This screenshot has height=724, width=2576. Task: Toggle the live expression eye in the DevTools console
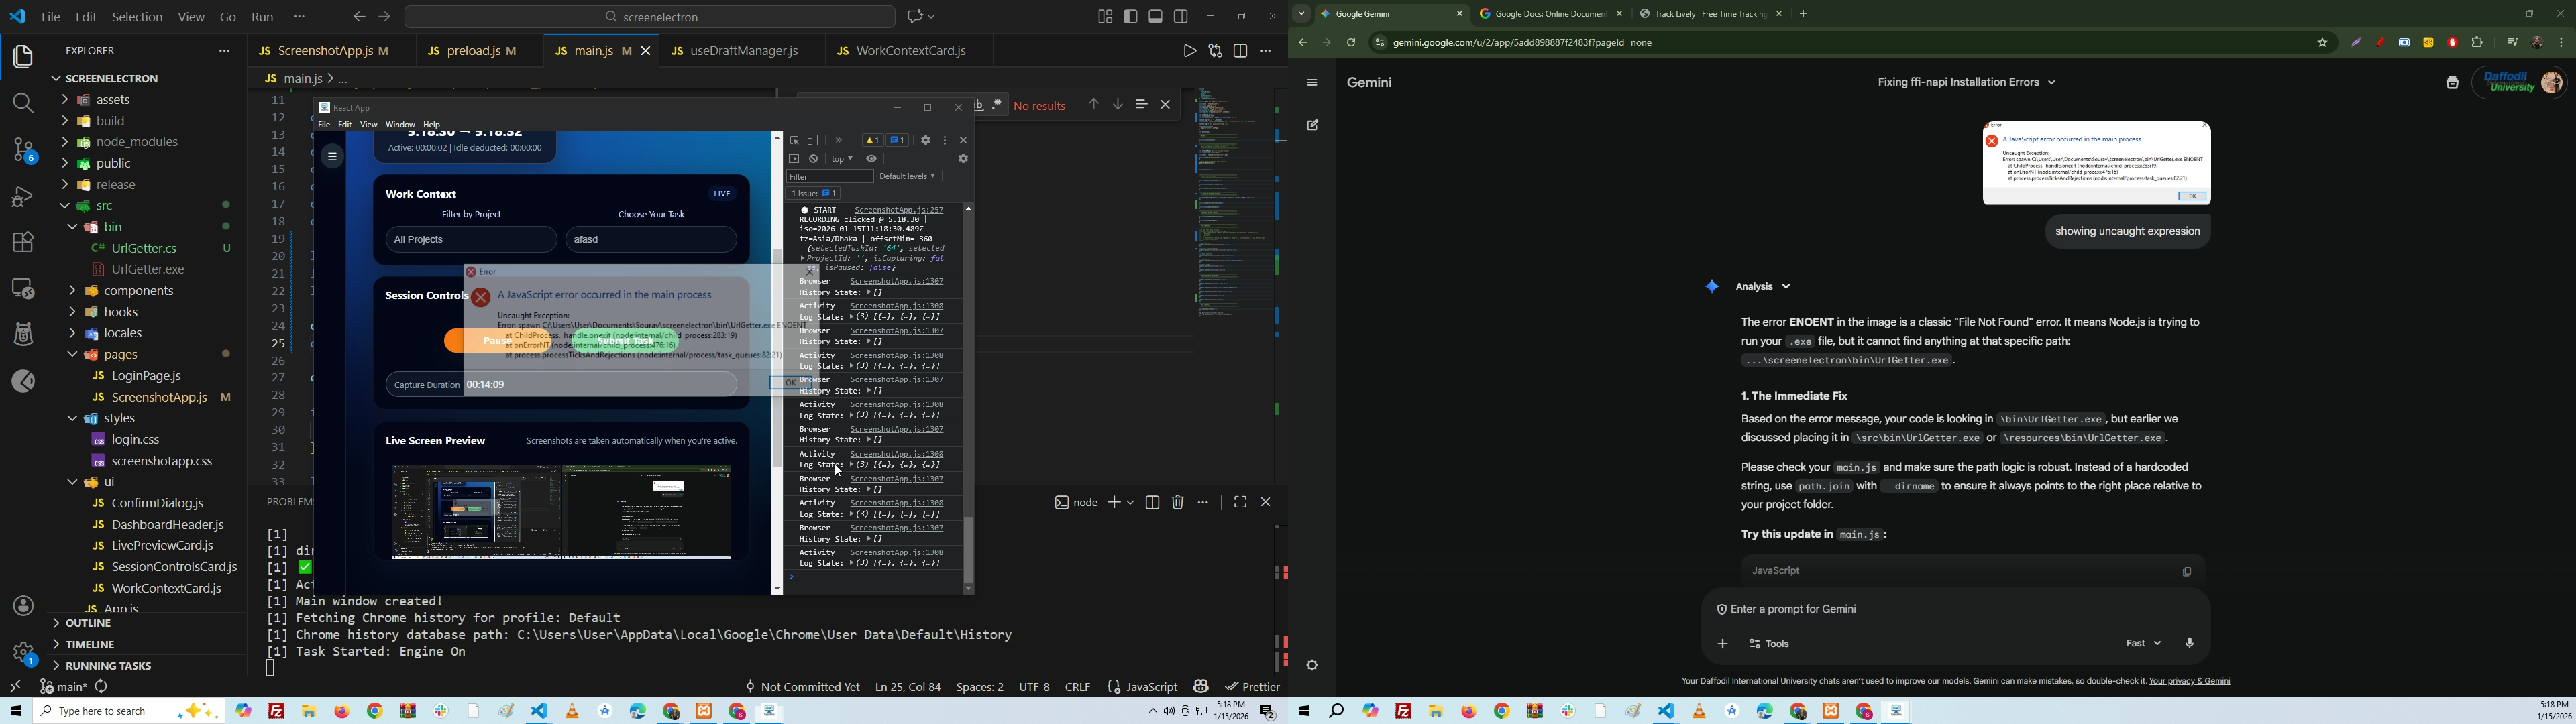872,159
